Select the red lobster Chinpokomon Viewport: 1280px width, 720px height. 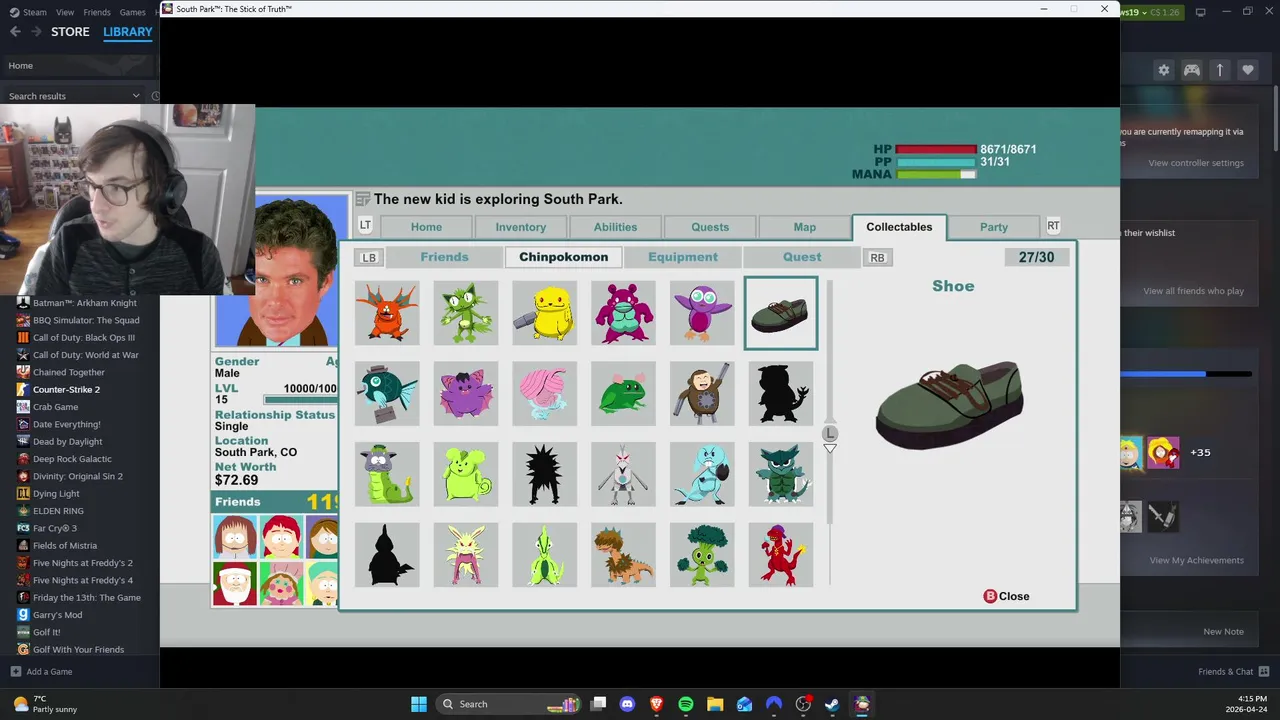(781, 554)
